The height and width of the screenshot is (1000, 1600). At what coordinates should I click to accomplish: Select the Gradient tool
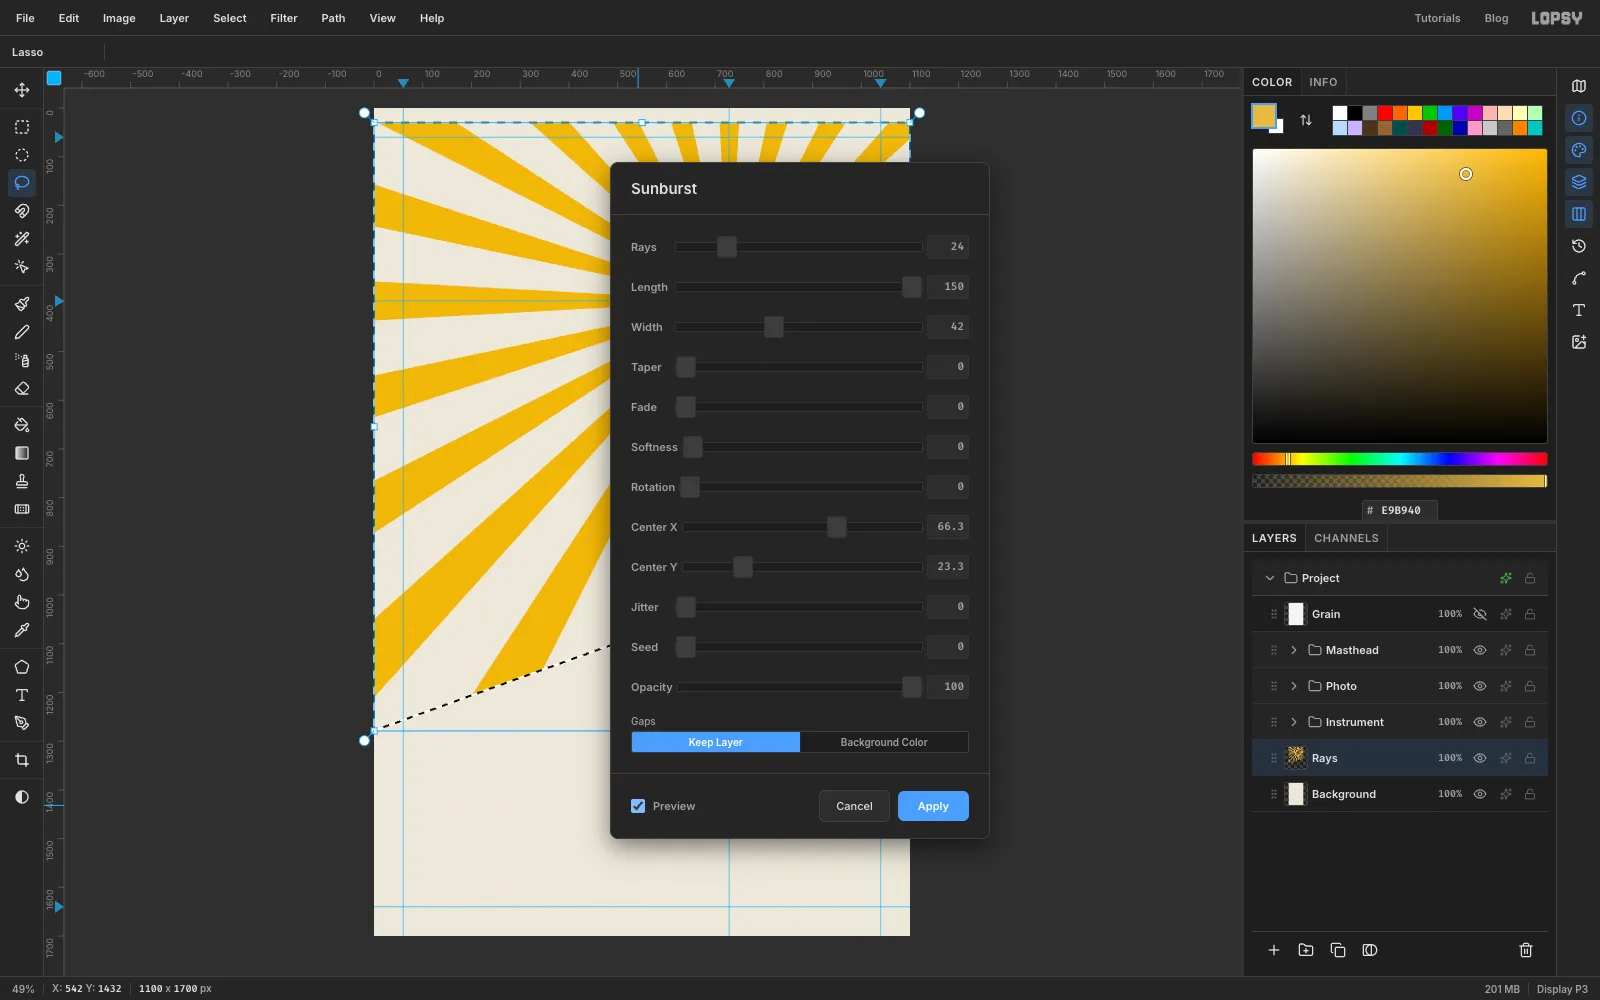coord(22,453)
